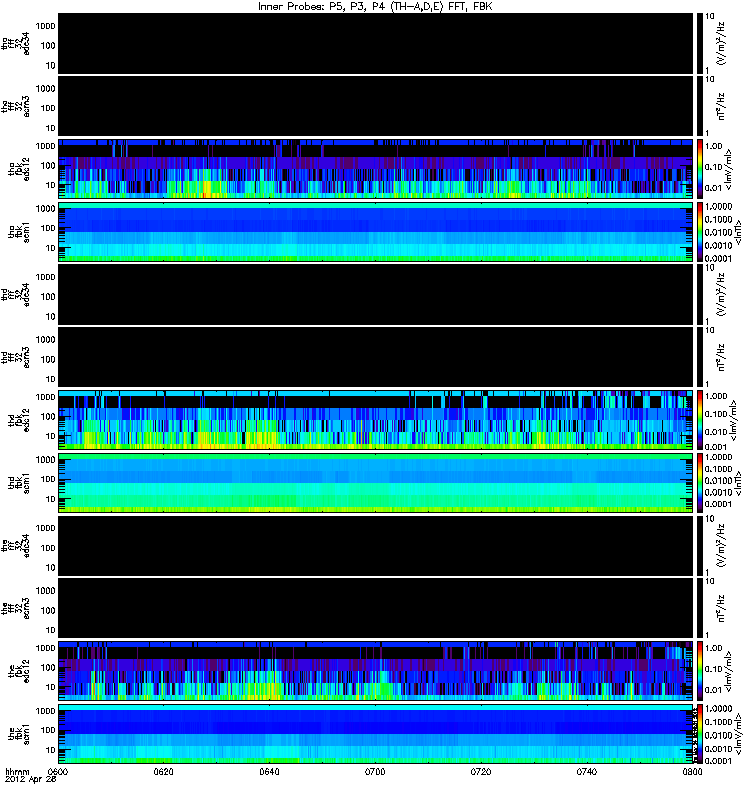
Task: Click the the fbk scm1 color bar
Action: [x=699, y=735]
